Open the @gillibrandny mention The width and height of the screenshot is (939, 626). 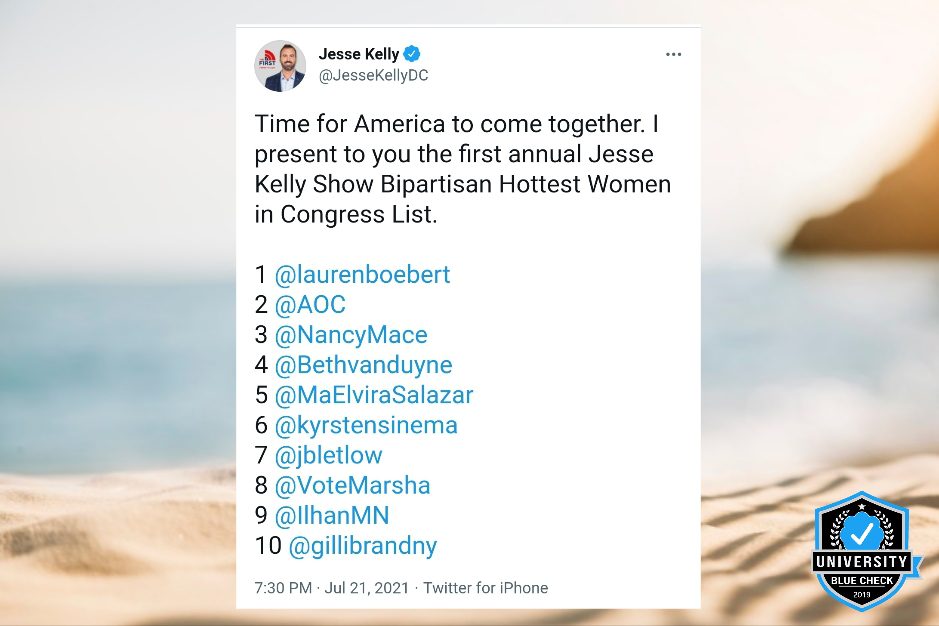[x=363, y=546]
